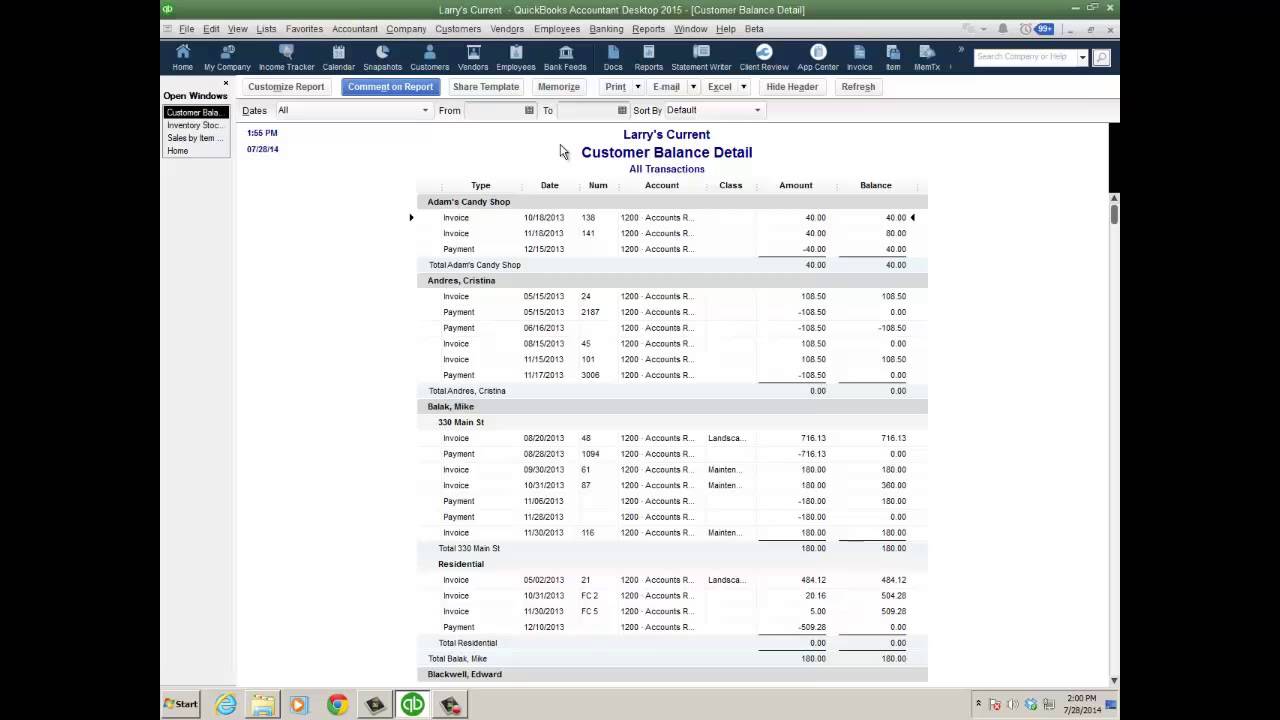Image resolution: width=1280 pixels, height=720 pixels.
Task: Click the scrollbar down arrow
Action: point(1114,680)
